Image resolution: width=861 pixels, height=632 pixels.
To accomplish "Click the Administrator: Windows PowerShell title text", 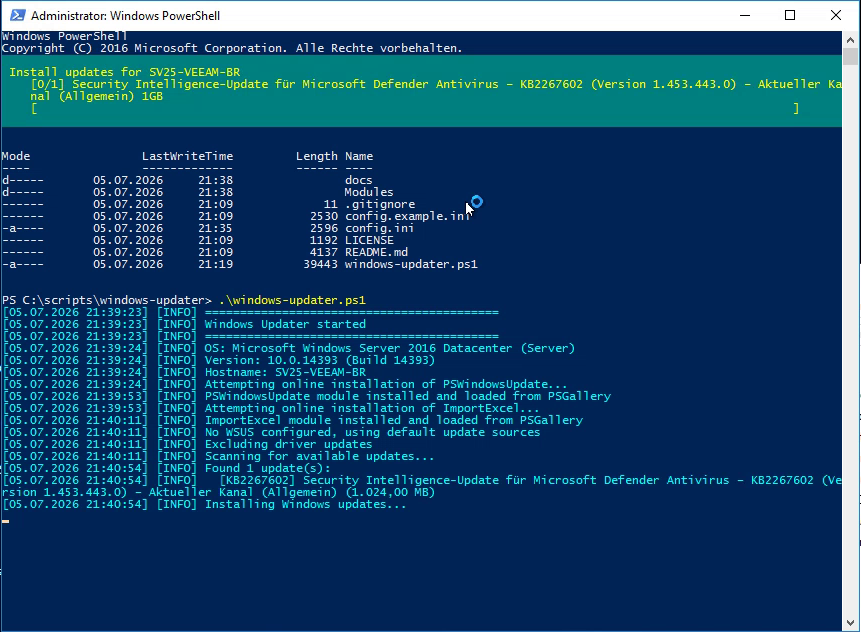I will [x=125, y=15].
